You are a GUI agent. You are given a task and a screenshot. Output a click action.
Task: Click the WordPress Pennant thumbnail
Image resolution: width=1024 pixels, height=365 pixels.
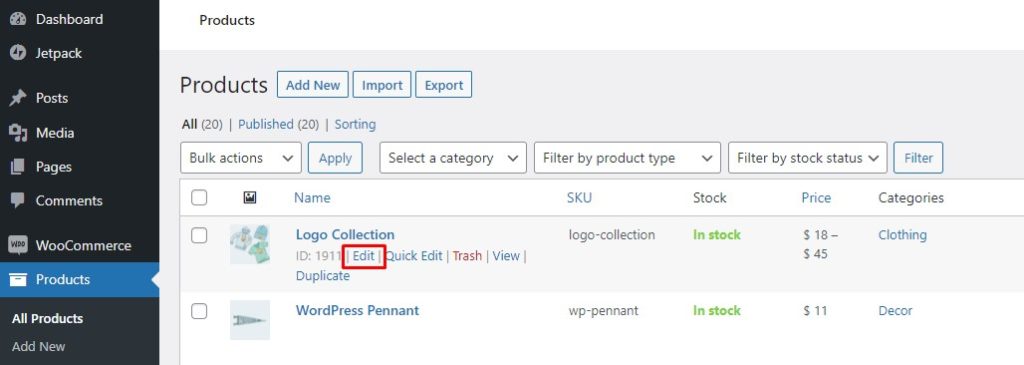249,320
